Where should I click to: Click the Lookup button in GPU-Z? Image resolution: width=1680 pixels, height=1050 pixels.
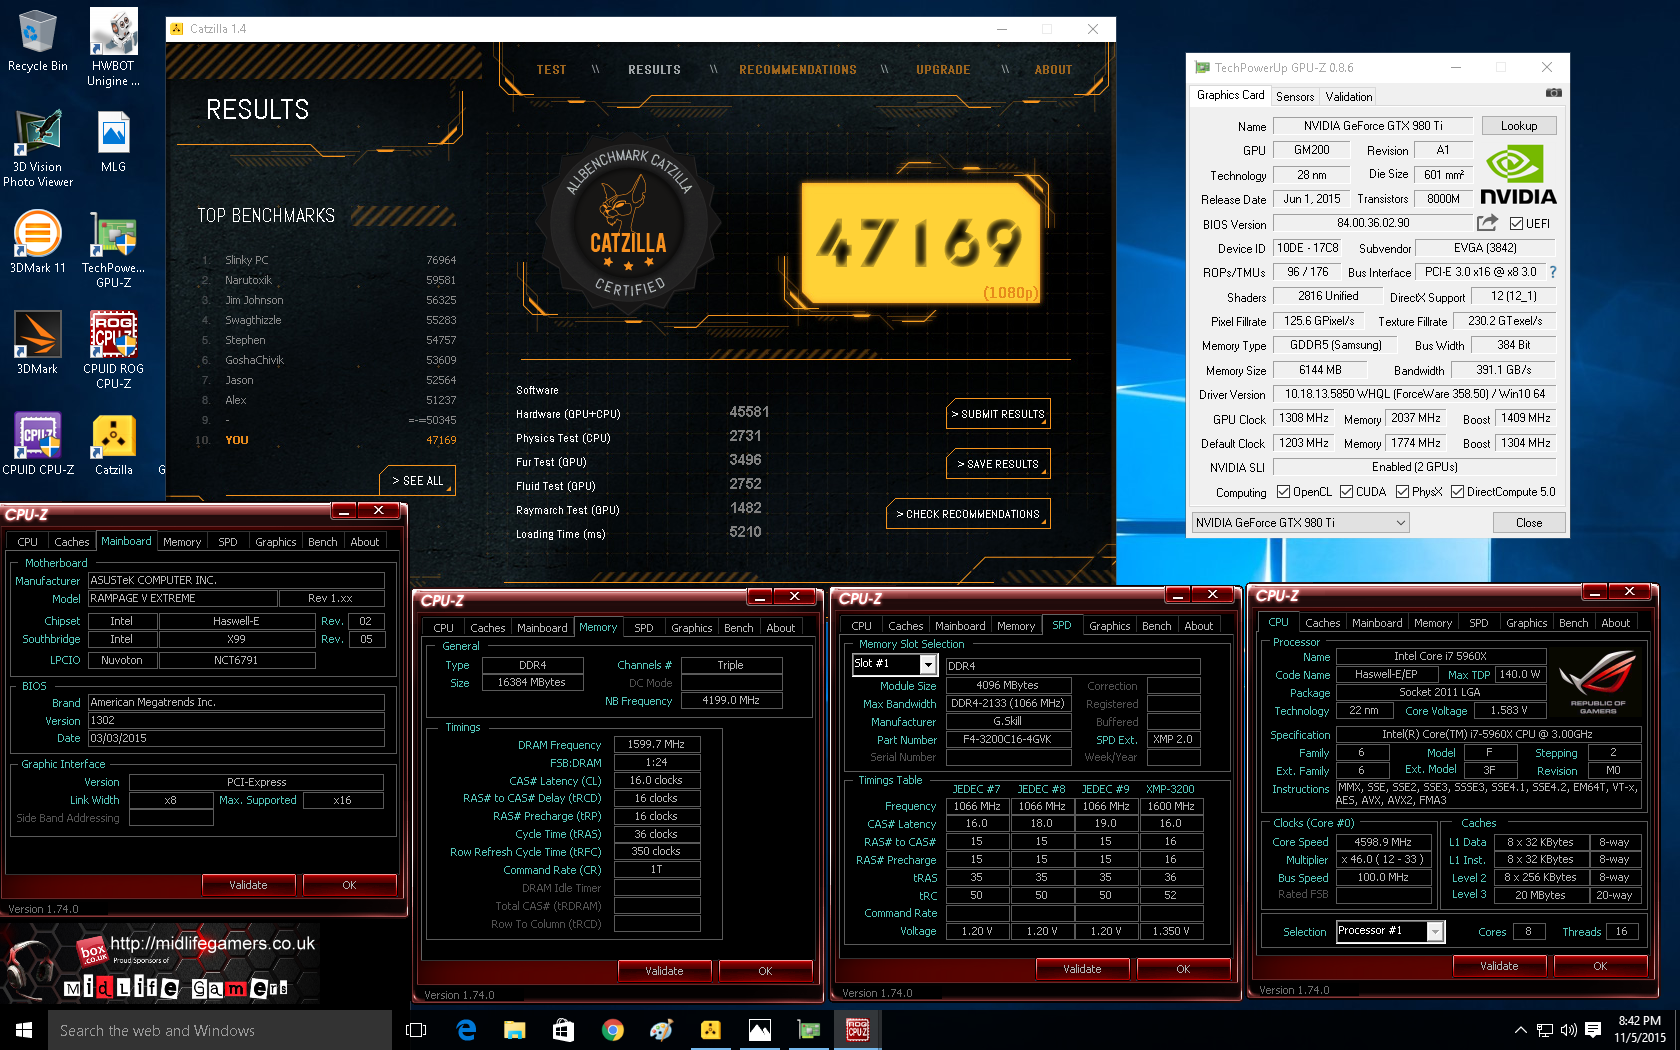1518,126
